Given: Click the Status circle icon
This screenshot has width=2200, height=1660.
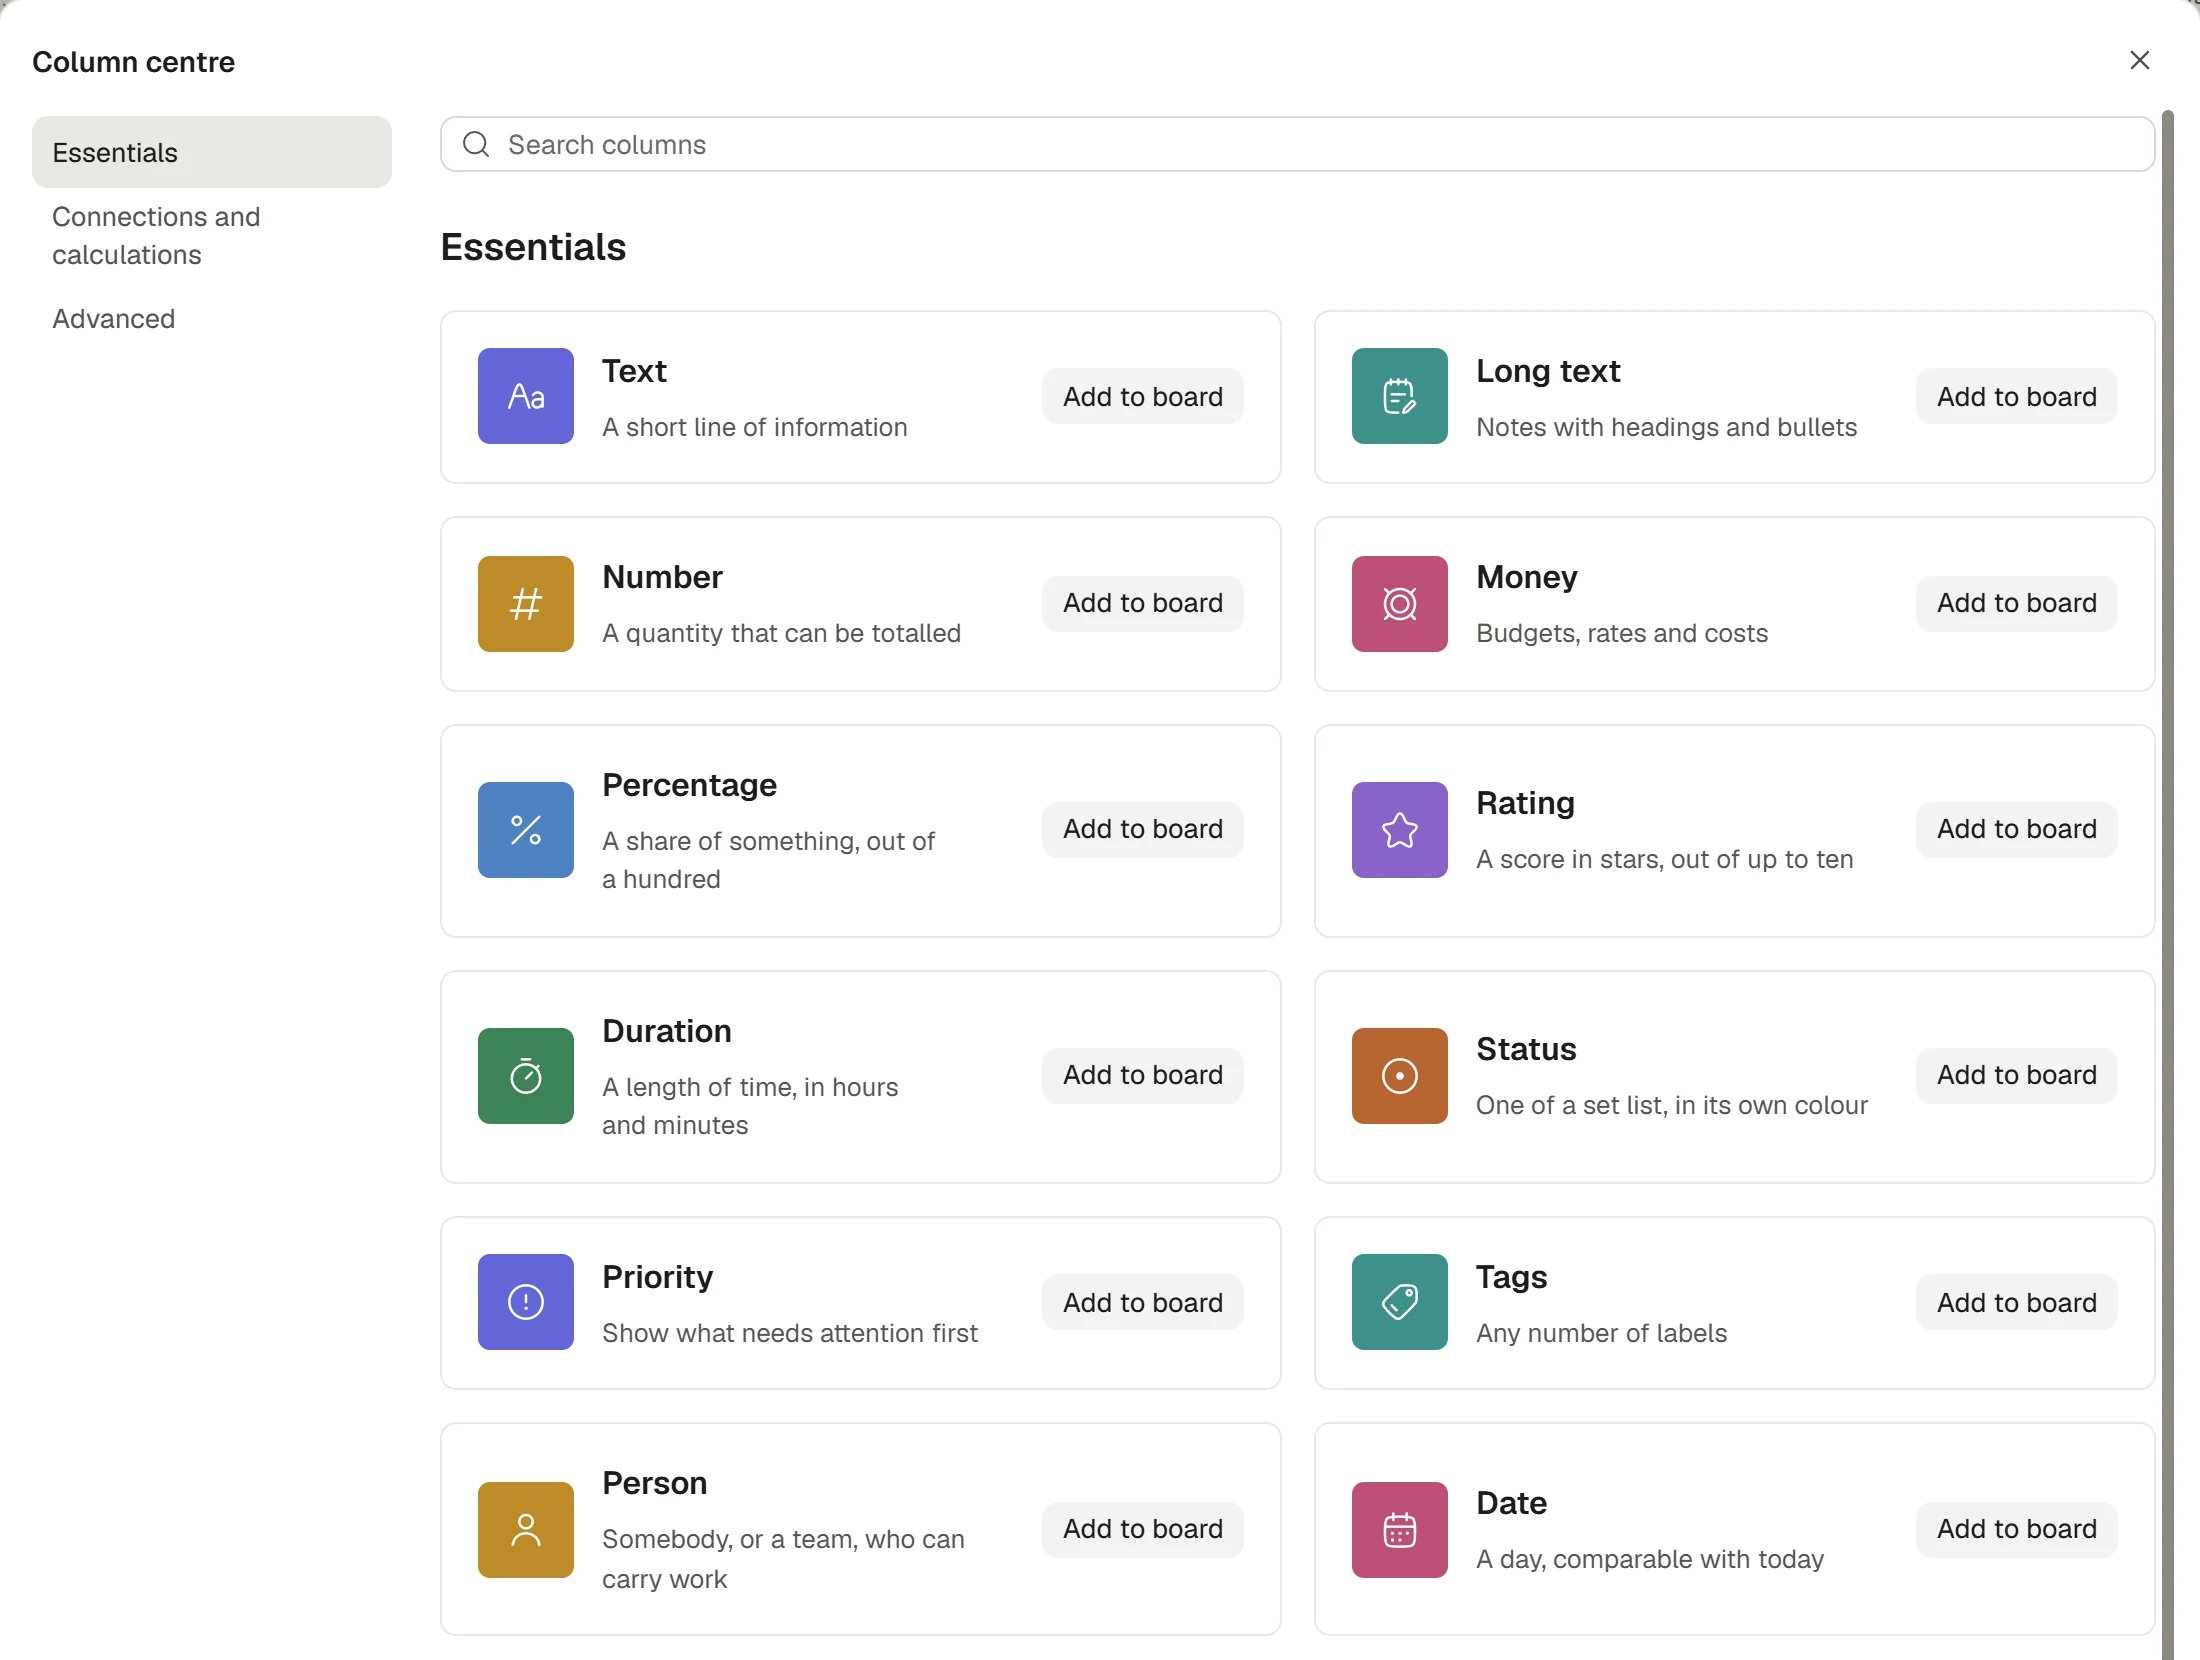Looking at the screenshot, I should pyautogui.click(x=1400, y=1076).
